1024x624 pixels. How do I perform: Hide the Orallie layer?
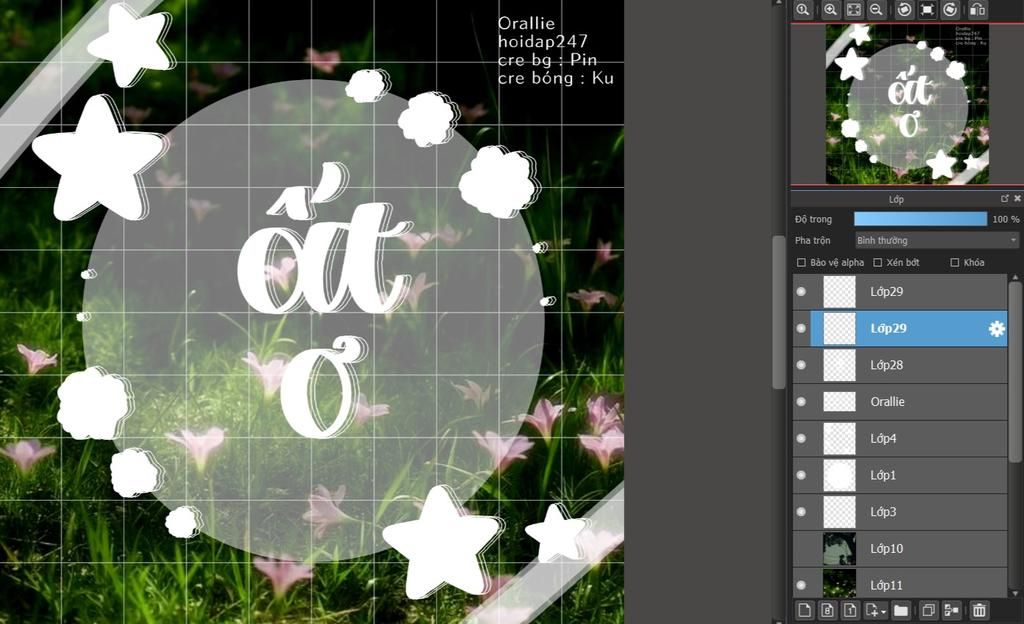click(x=801, y=401)
